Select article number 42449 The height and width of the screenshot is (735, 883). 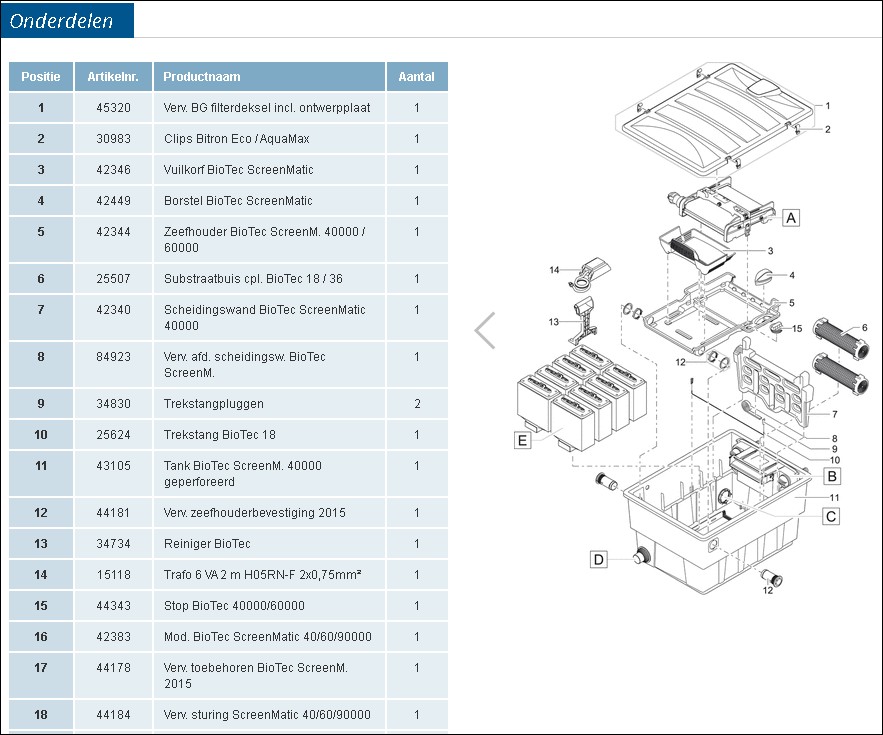click(x=113, y=201)
